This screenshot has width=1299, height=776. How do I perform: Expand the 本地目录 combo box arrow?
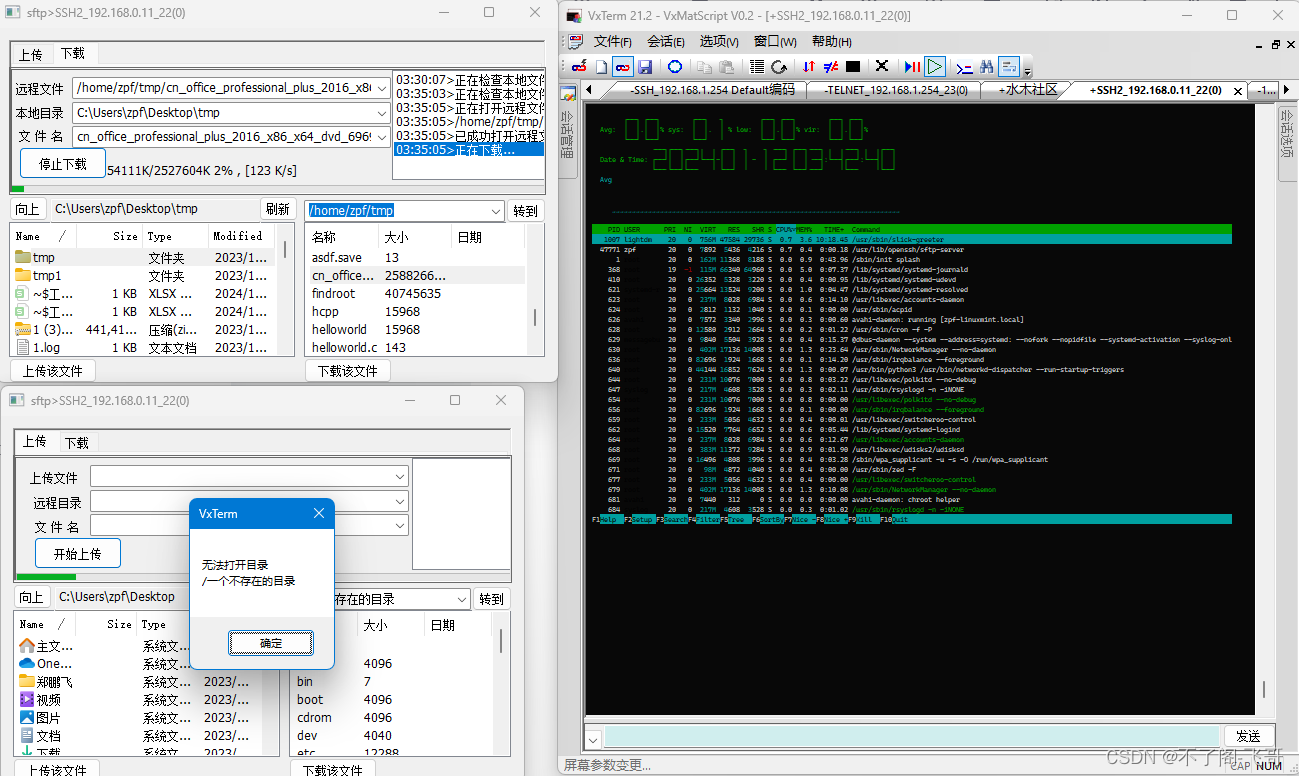point(380,113)
